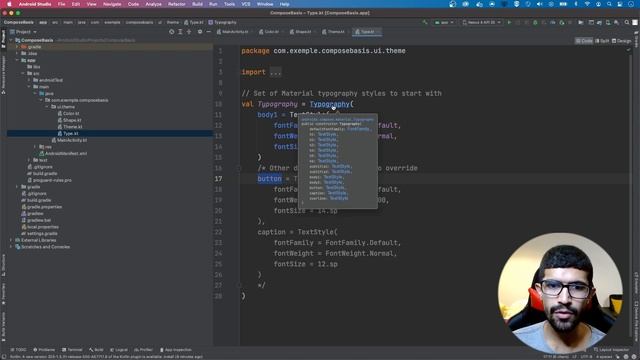Switch to Color.kt editor tab
The height and width of the screenshot is (360, 640).
point(270,32)
